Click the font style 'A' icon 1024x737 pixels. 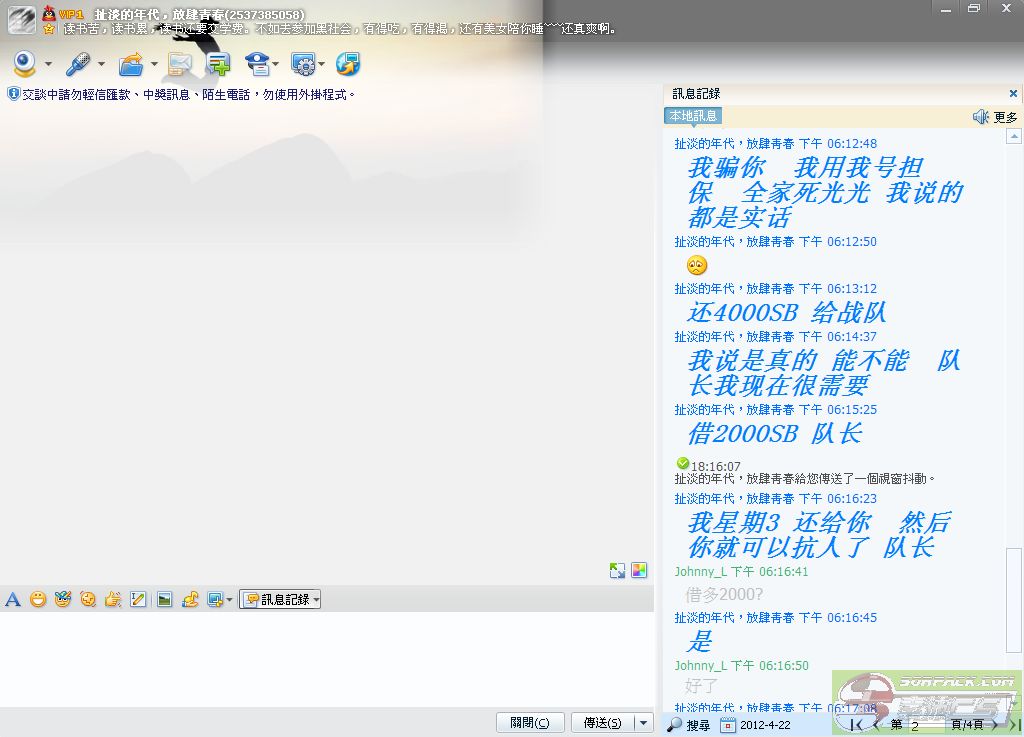(x=13, y=600)
